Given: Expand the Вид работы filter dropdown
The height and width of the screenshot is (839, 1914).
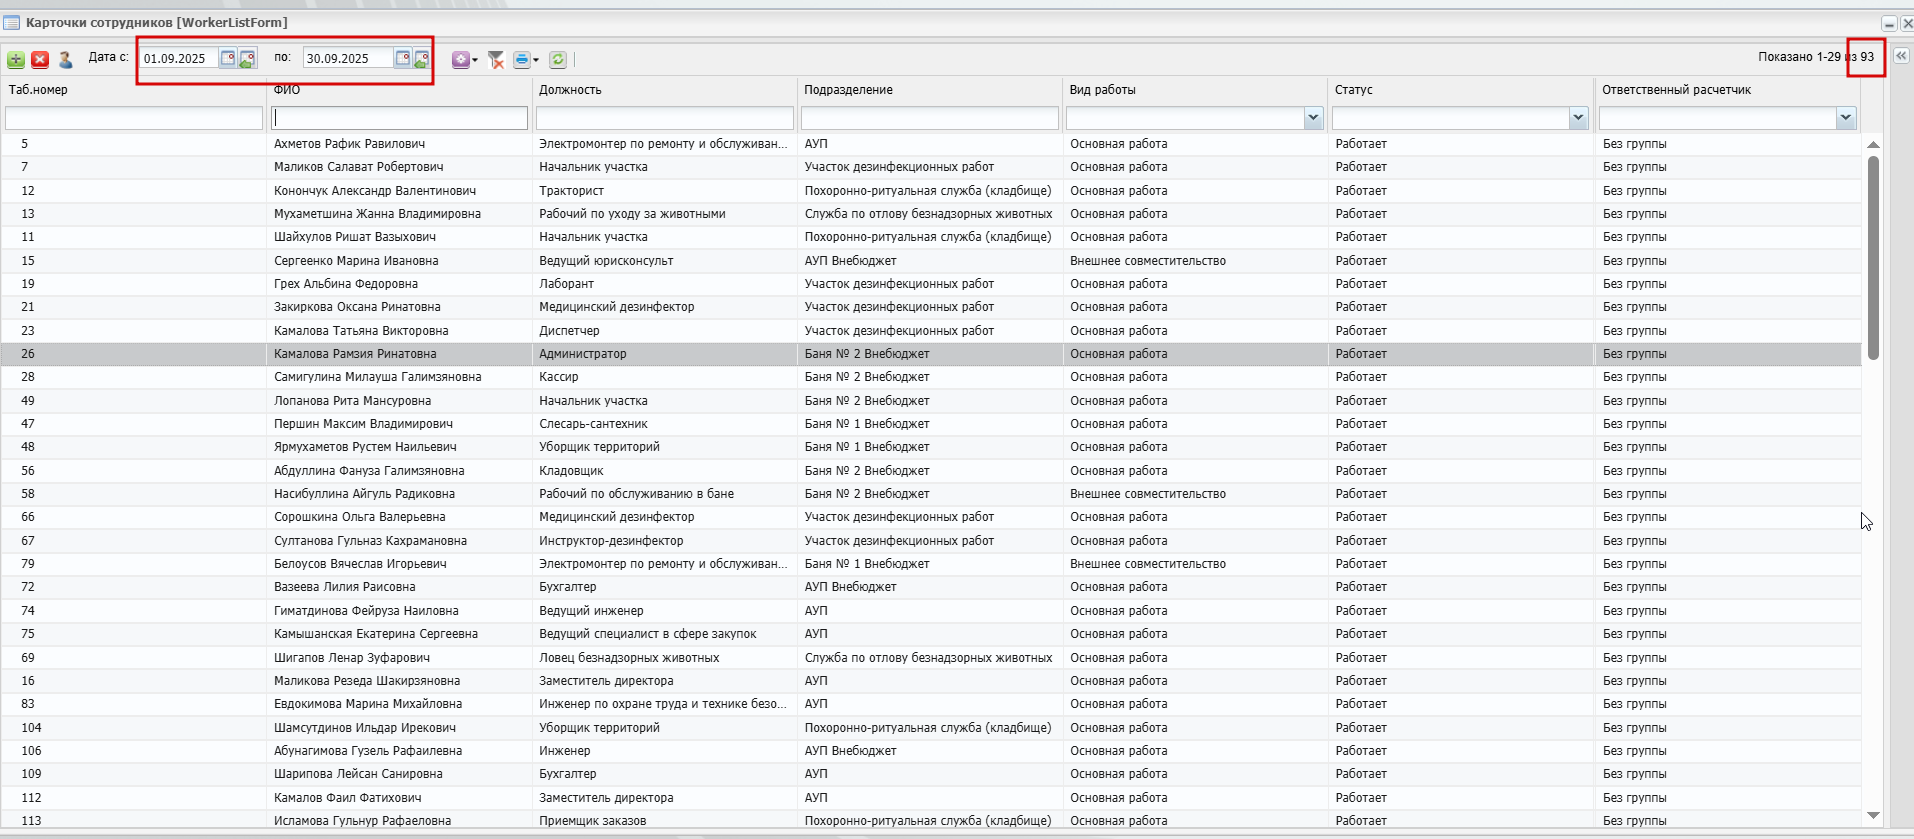Looking at the screenshot, I should [x=1313, y=119].
